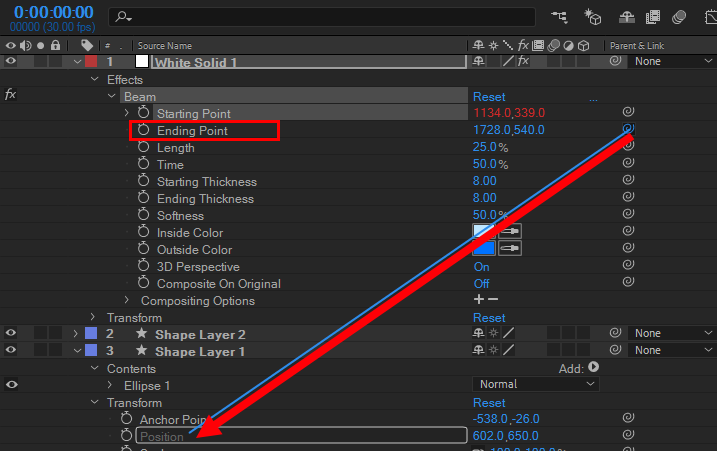Collapse the Effects group
717x451 pixels.
(x=95, y=79)
